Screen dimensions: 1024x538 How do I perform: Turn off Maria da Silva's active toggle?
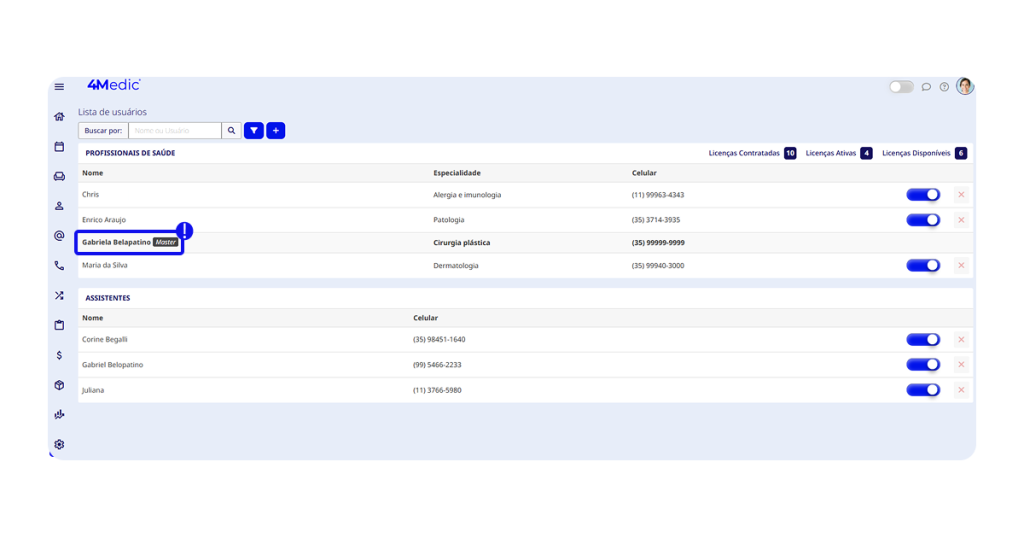click(922, 266)
